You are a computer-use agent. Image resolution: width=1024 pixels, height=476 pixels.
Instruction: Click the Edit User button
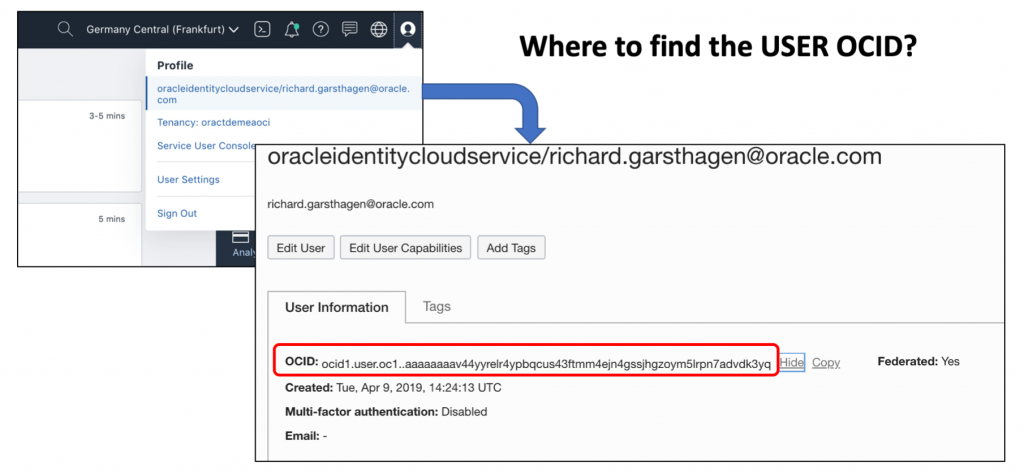click(x=301, y=248)
